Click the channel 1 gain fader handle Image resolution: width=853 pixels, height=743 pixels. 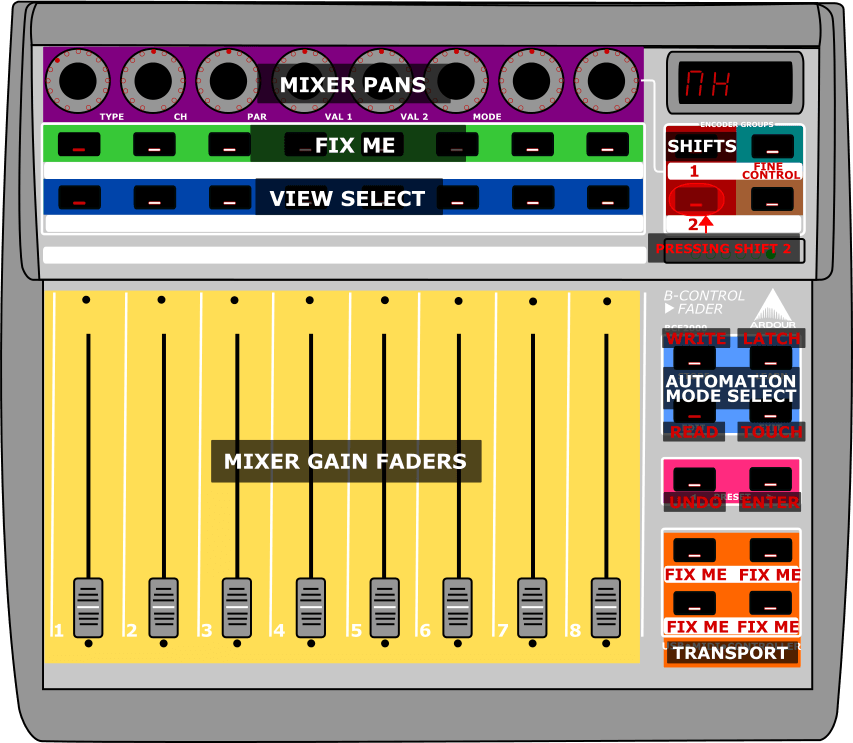pos(88,608)
